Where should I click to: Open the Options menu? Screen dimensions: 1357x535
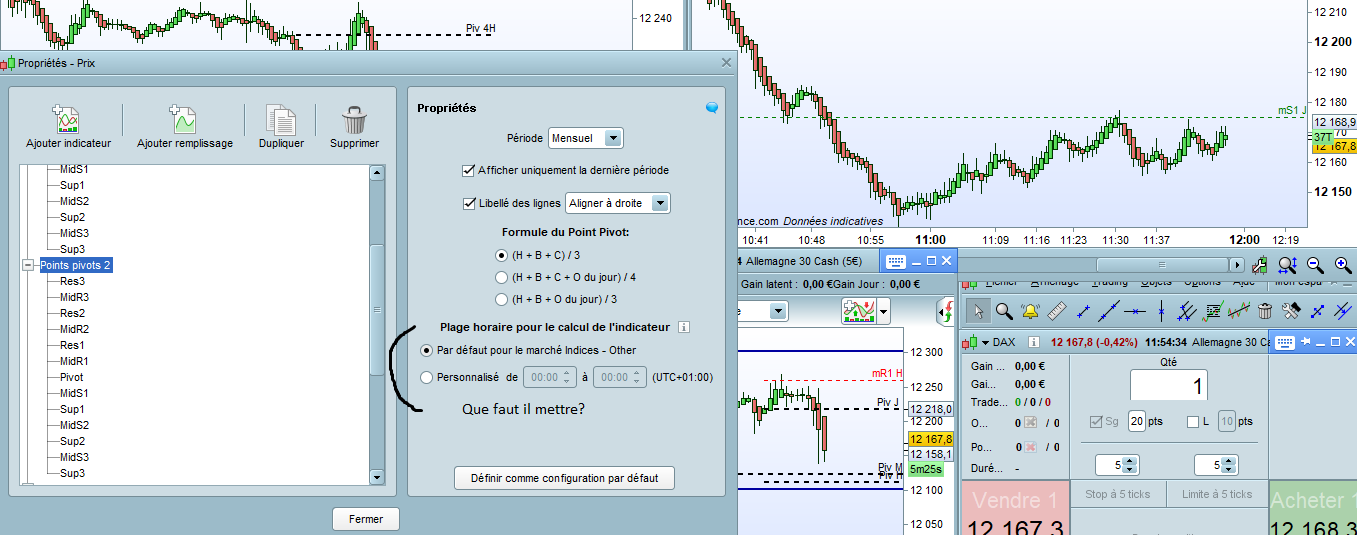coord(1203,282)
